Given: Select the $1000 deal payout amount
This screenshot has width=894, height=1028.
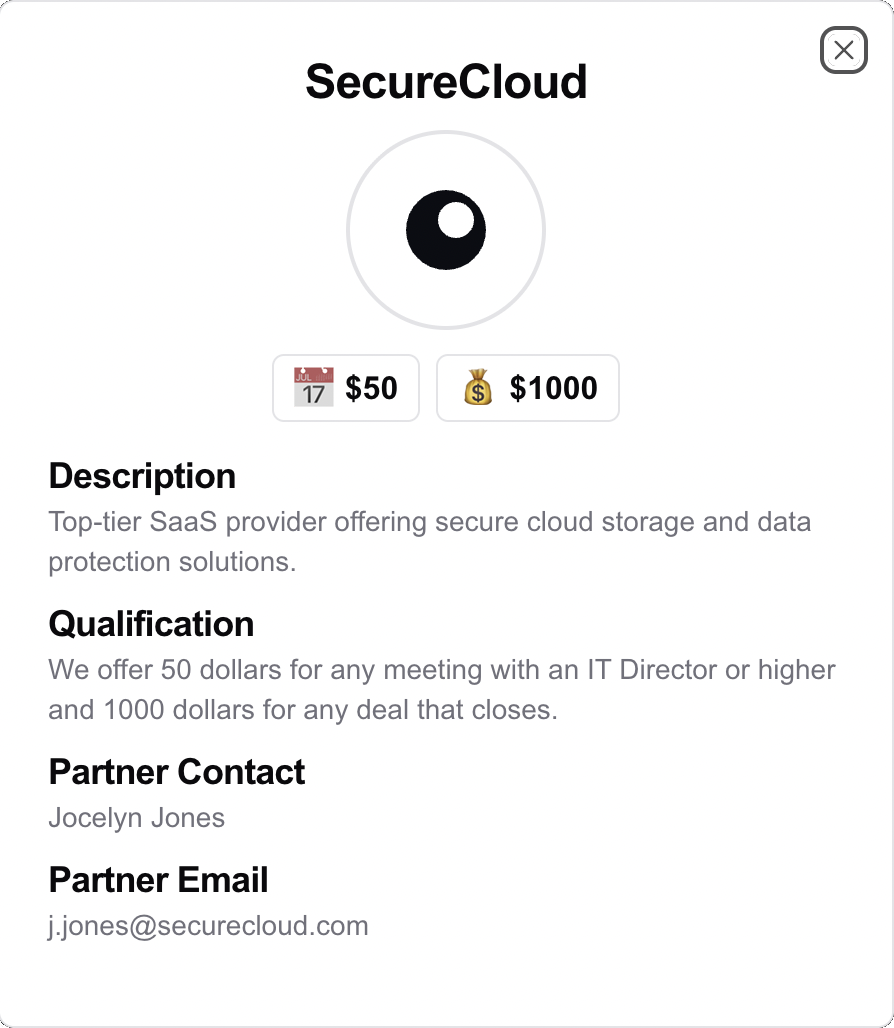Looking at the screenshot, I should tap(553, 388).
